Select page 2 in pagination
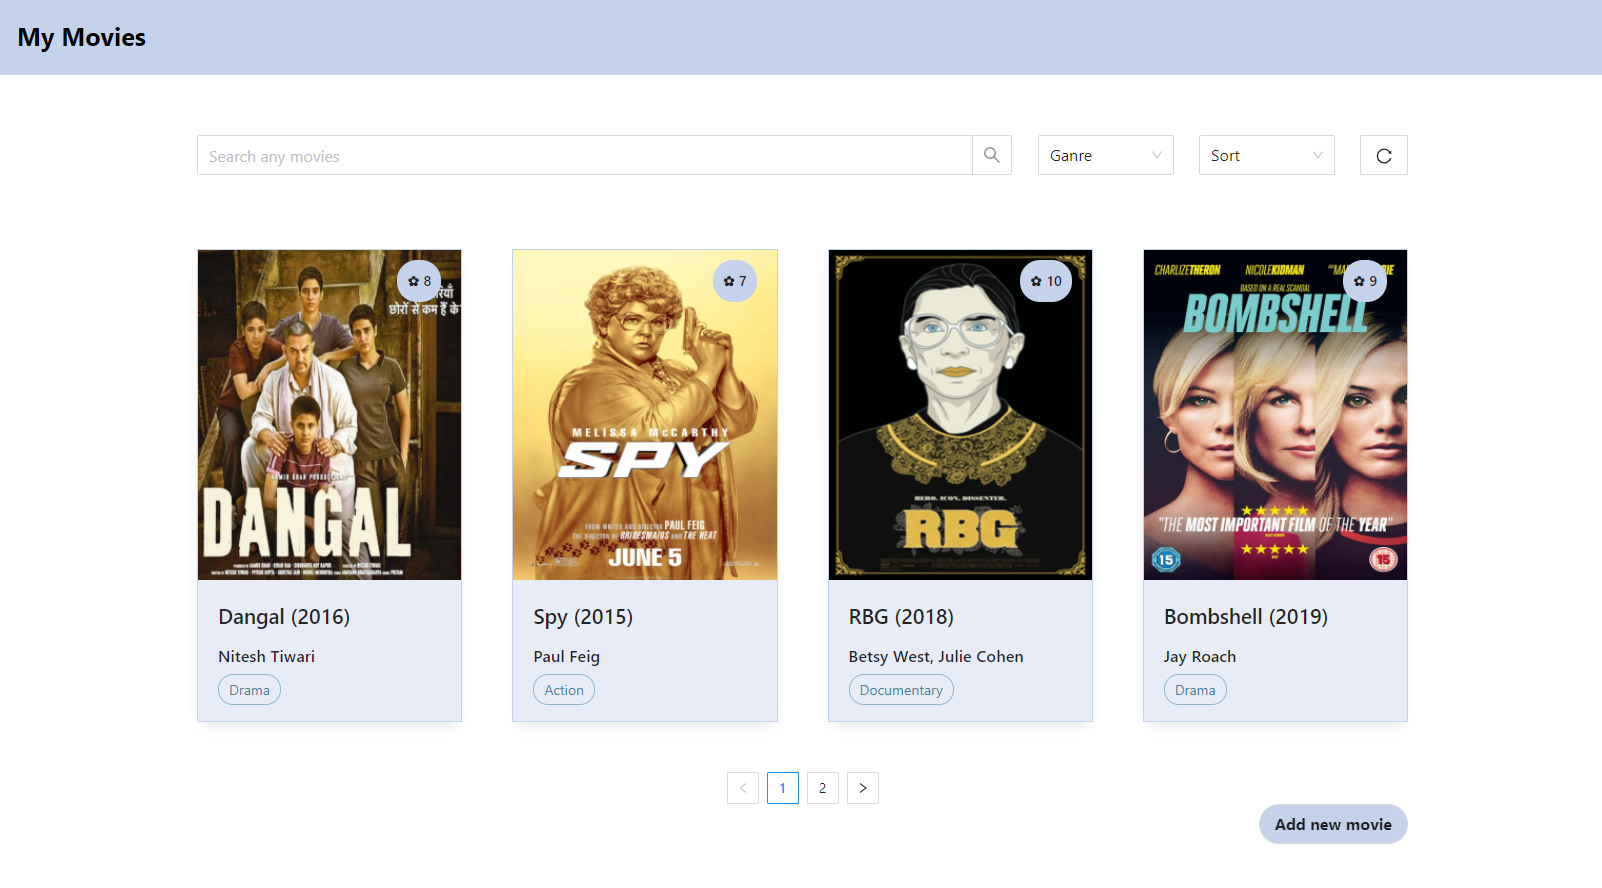This screenshot has width=1602, height=888. 823,788
